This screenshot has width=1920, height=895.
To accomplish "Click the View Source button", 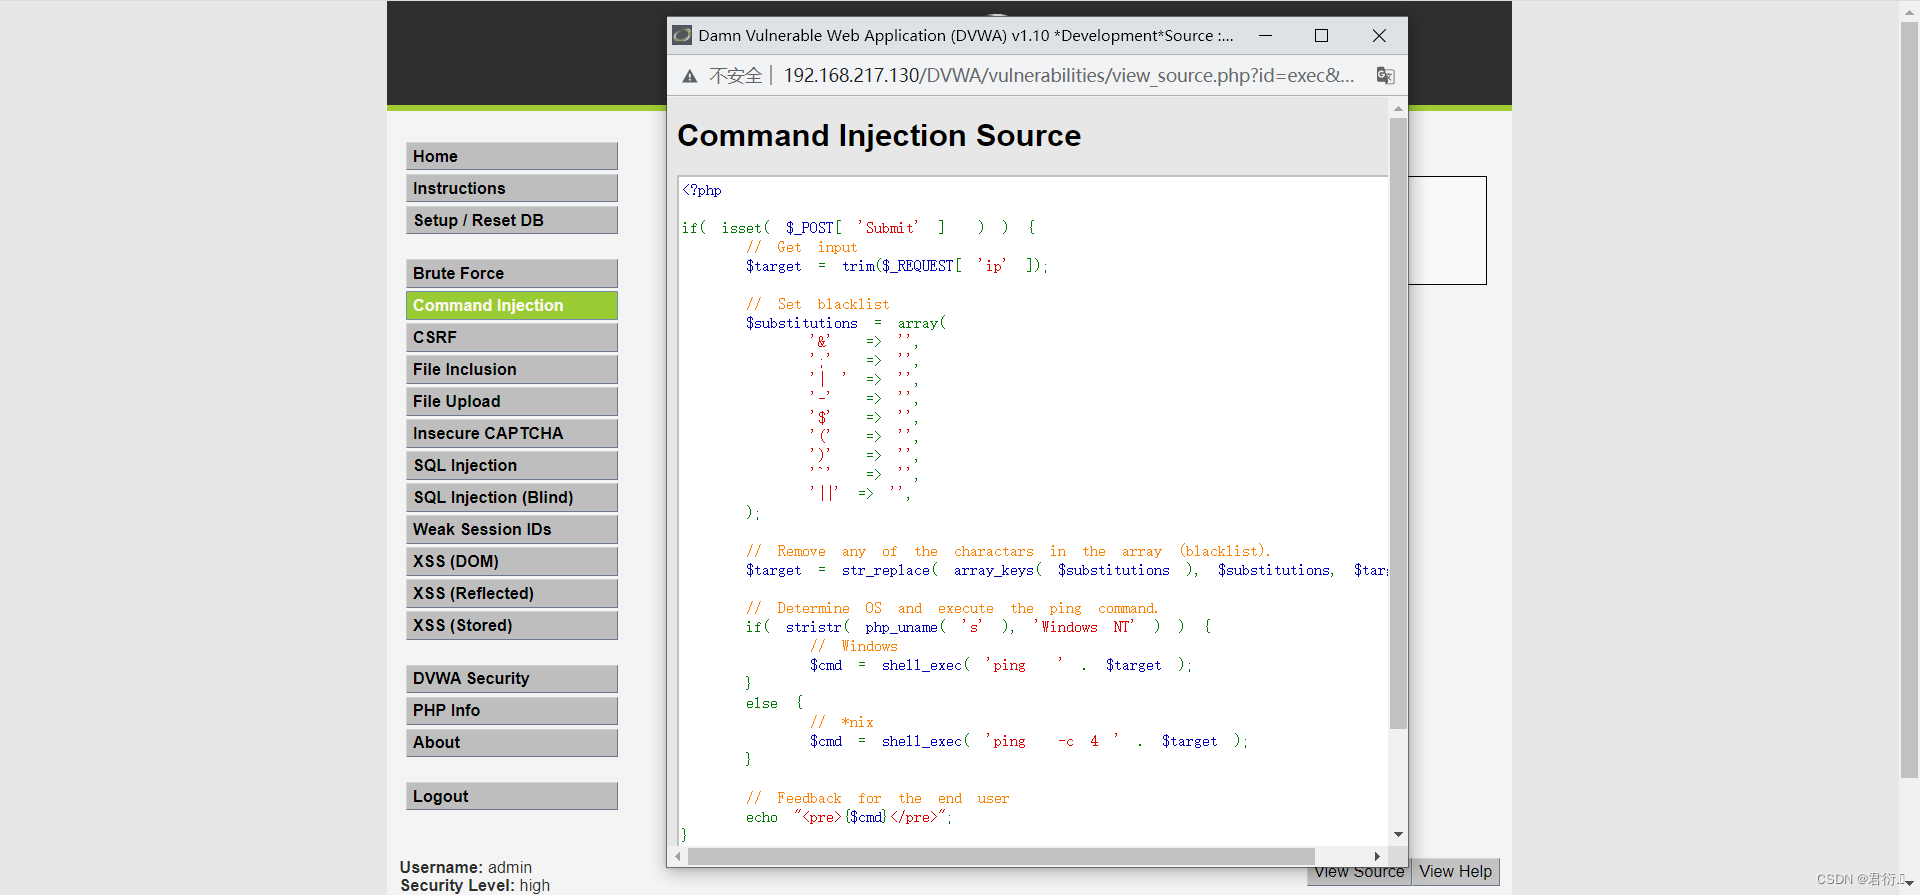I will click(x=1359, y=874).
